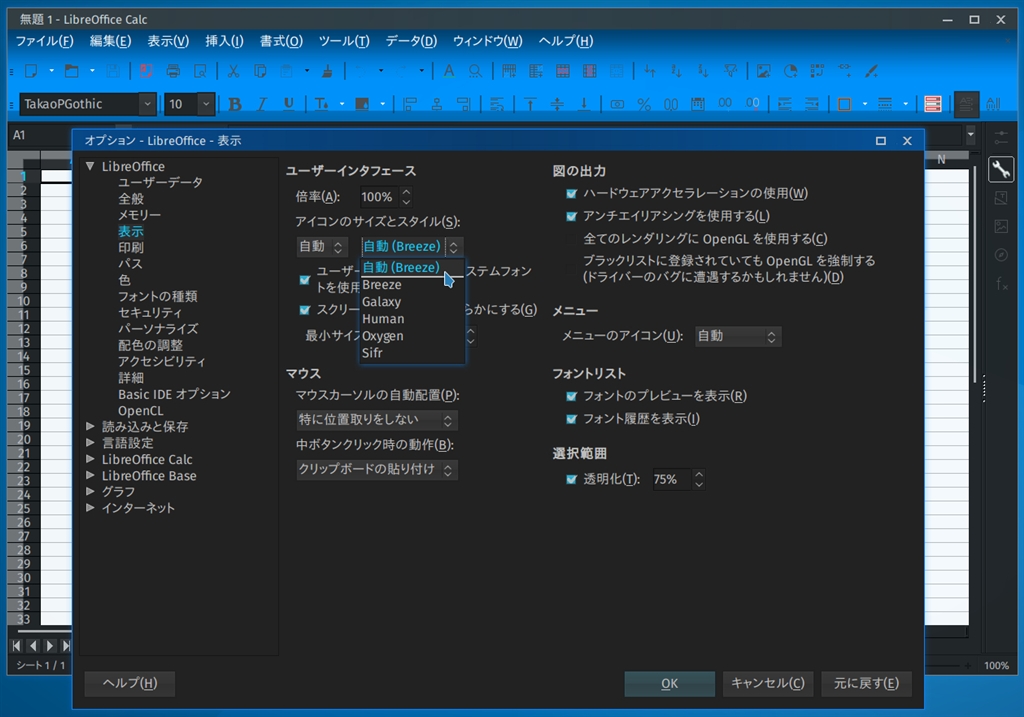Select Galaxy from icon style list
The image size is (1024, 717).
click(x=412, y=302)
